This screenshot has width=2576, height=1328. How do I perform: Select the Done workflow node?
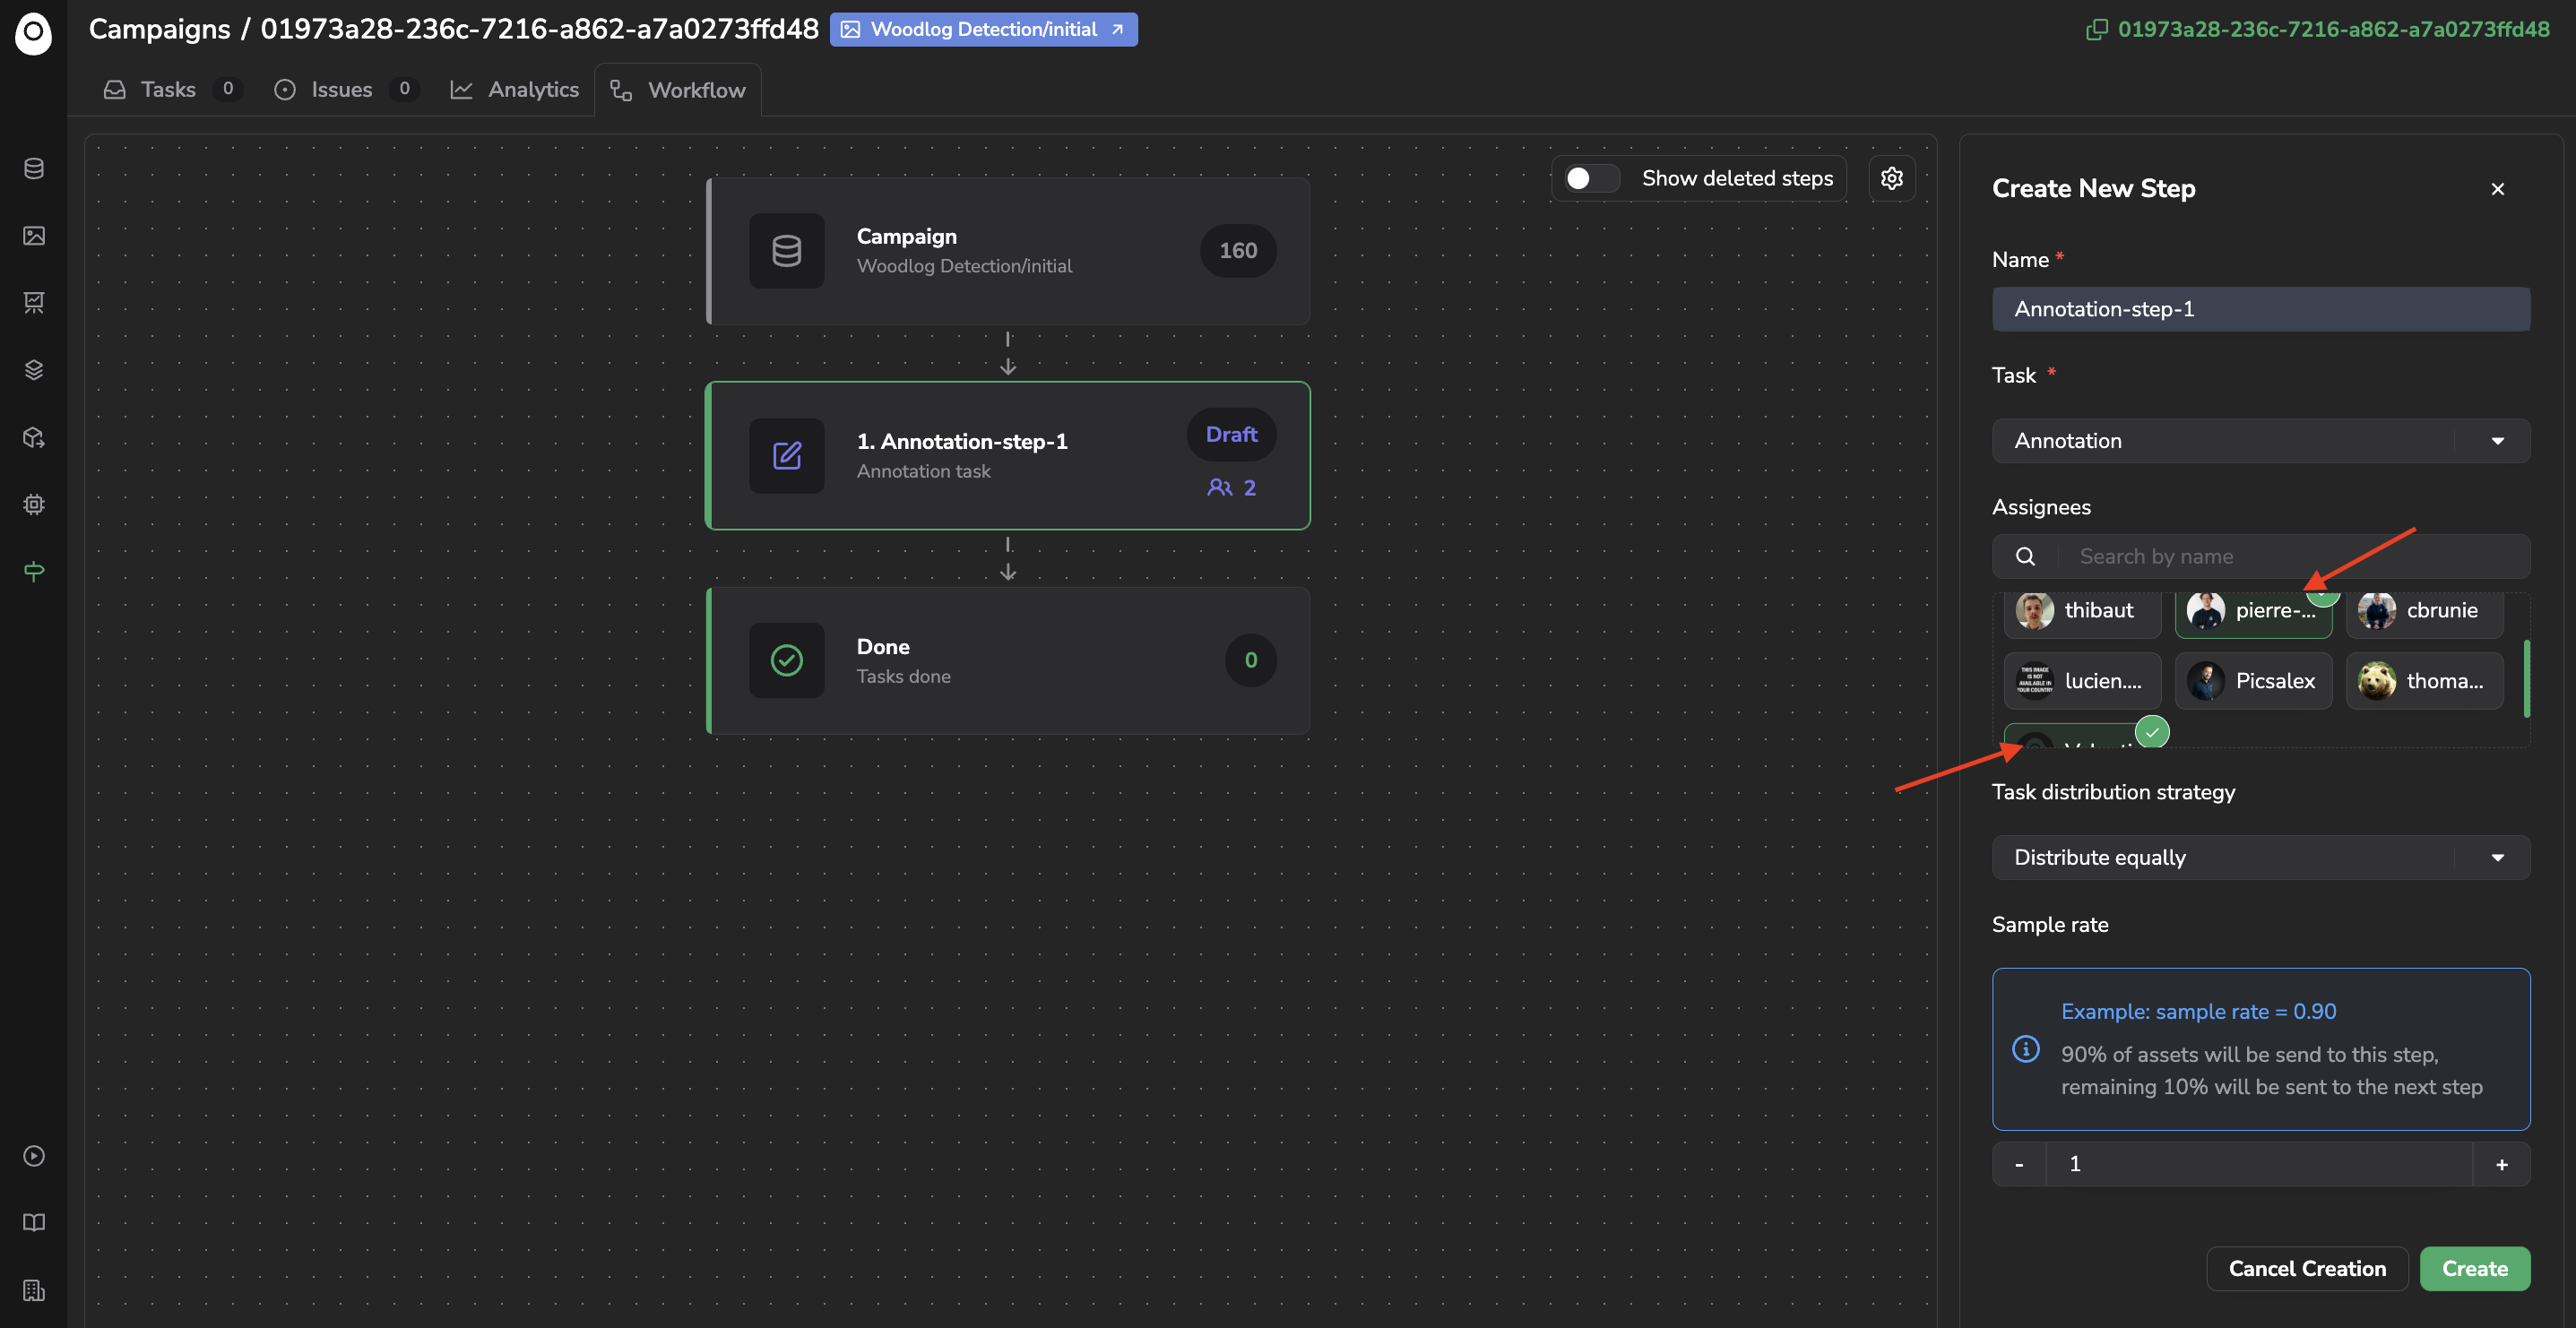coord(1008,660)
